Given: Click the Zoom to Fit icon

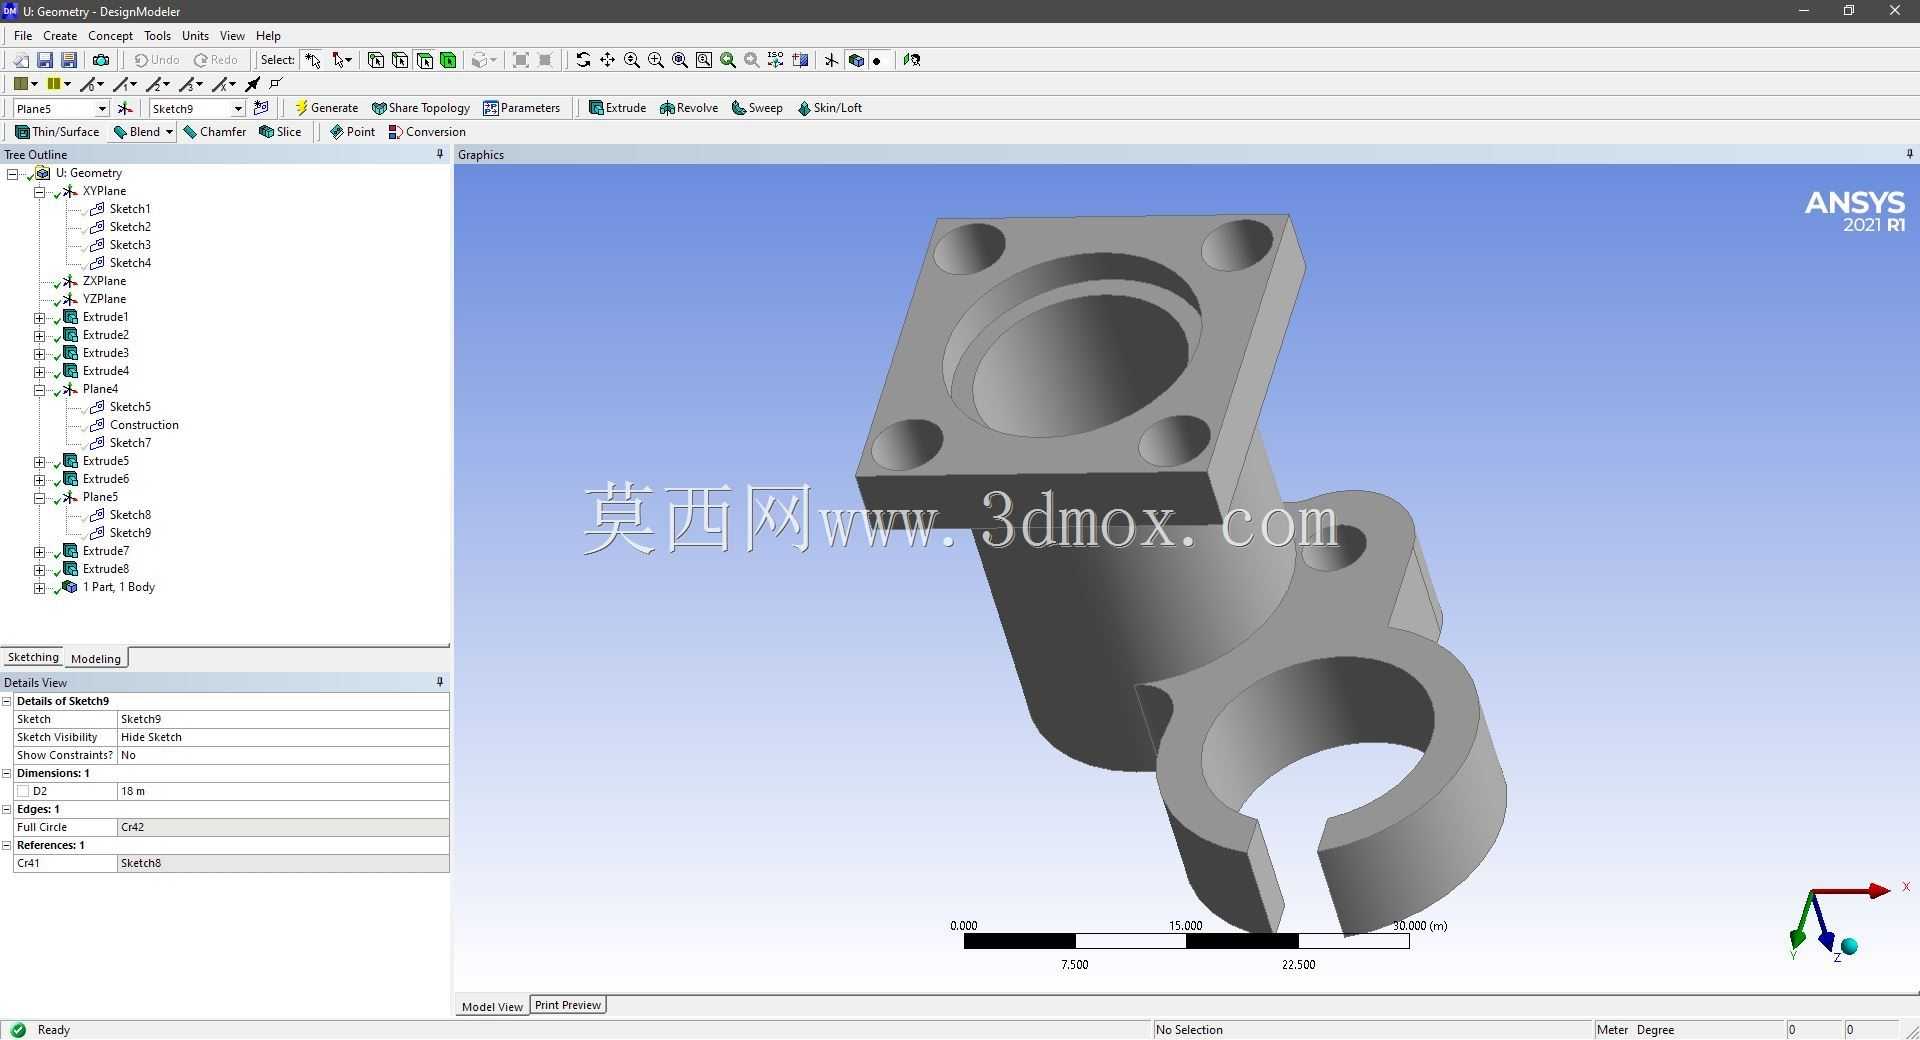Looking at the screenshot, I should click(x=680, y=60).
